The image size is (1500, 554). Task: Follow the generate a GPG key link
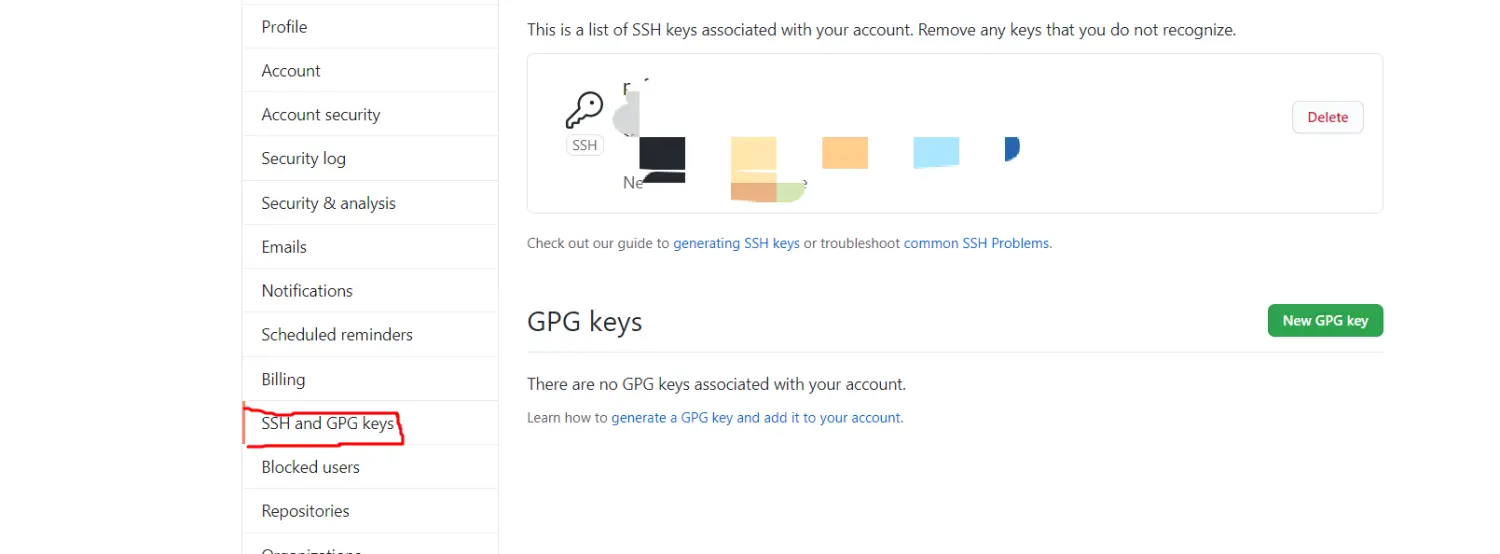point(757,418)
